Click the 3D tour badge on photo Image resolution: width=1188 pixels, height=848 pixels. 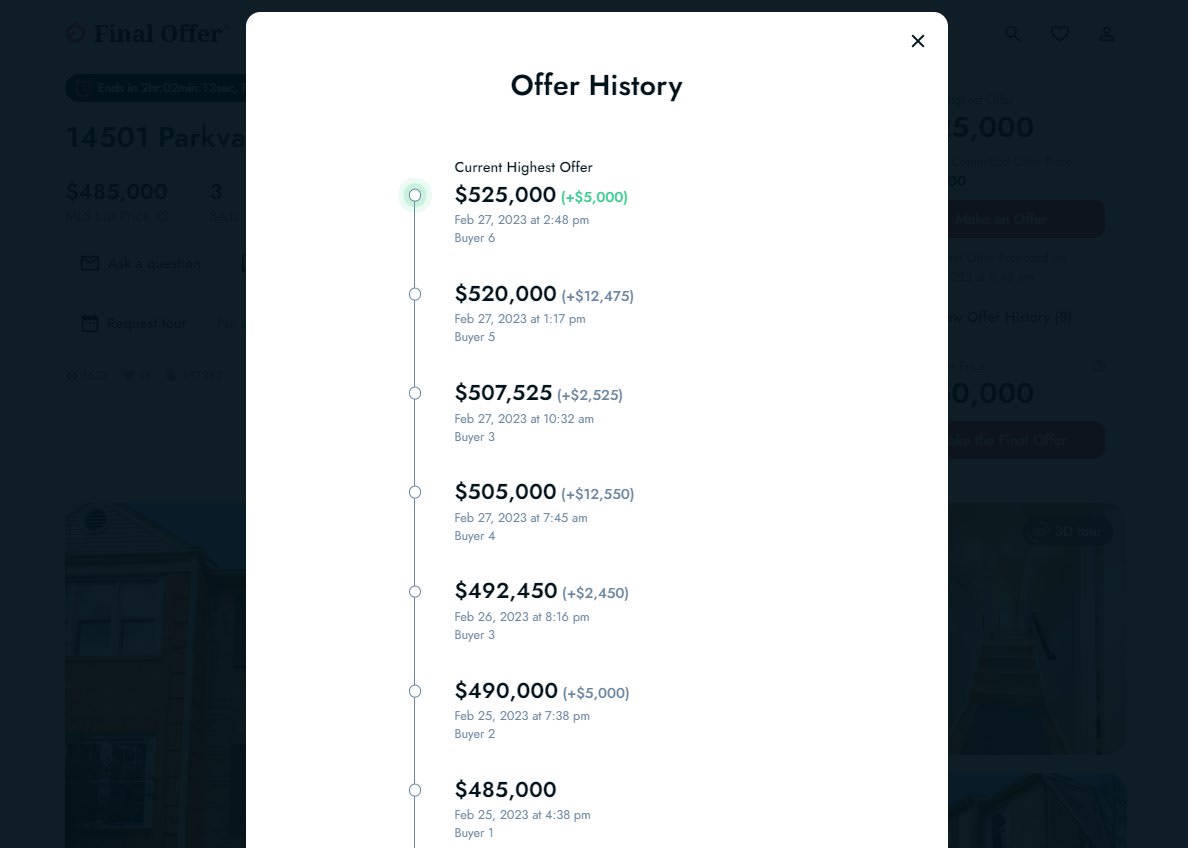coord(1068,531)
